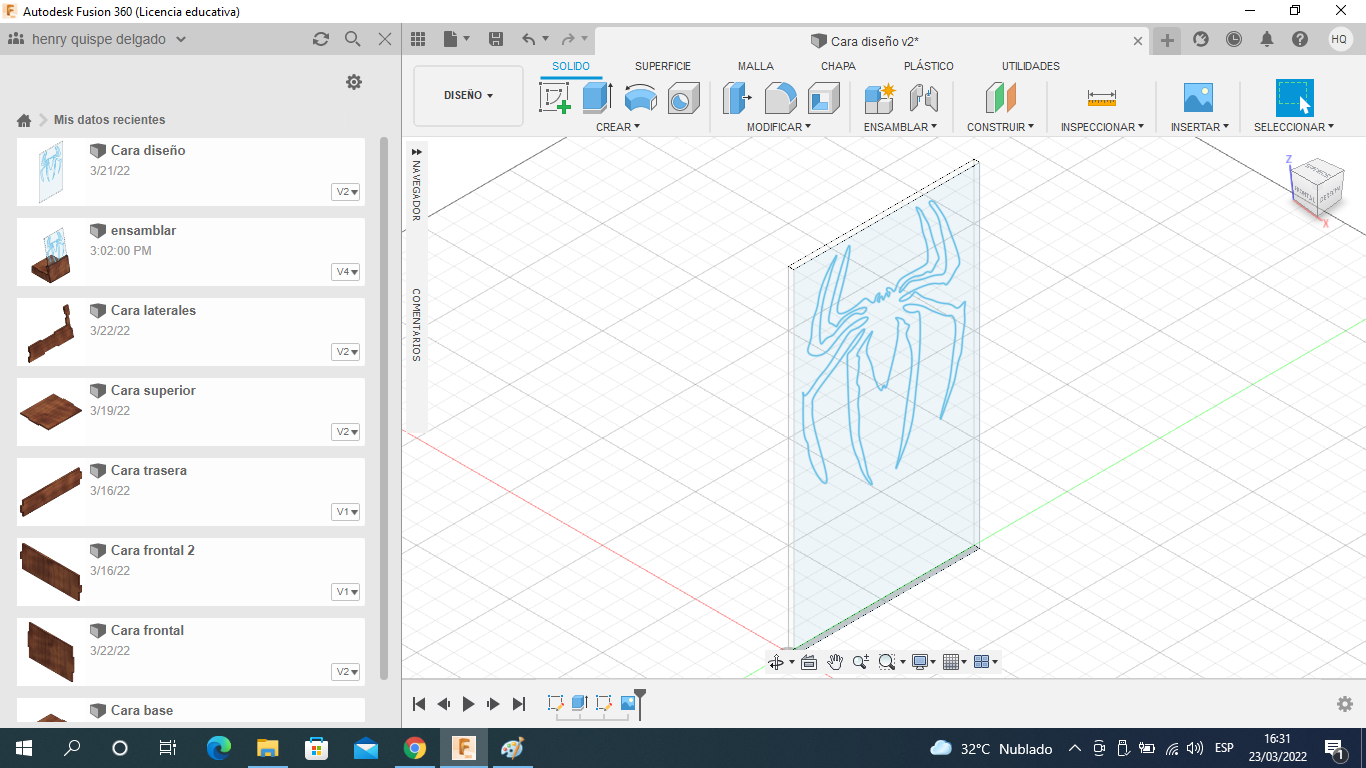
Task: Open the DISEÑO workspace dropdown
Action: [x=469, y=96]
